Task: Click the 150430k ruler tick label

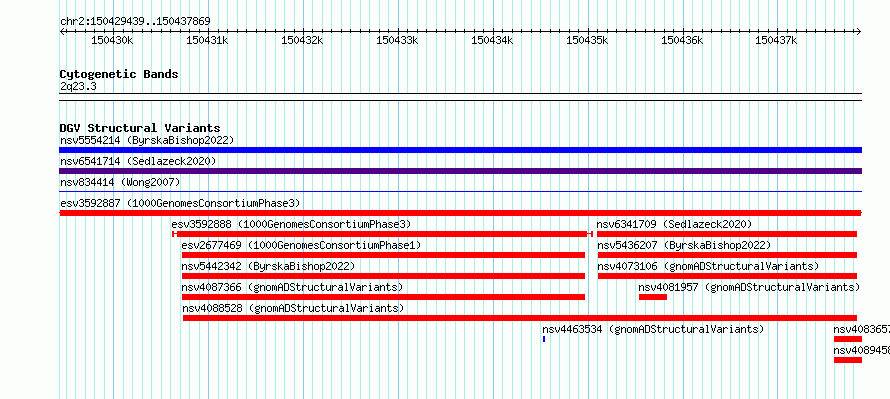Action: [x=112, y=40]
